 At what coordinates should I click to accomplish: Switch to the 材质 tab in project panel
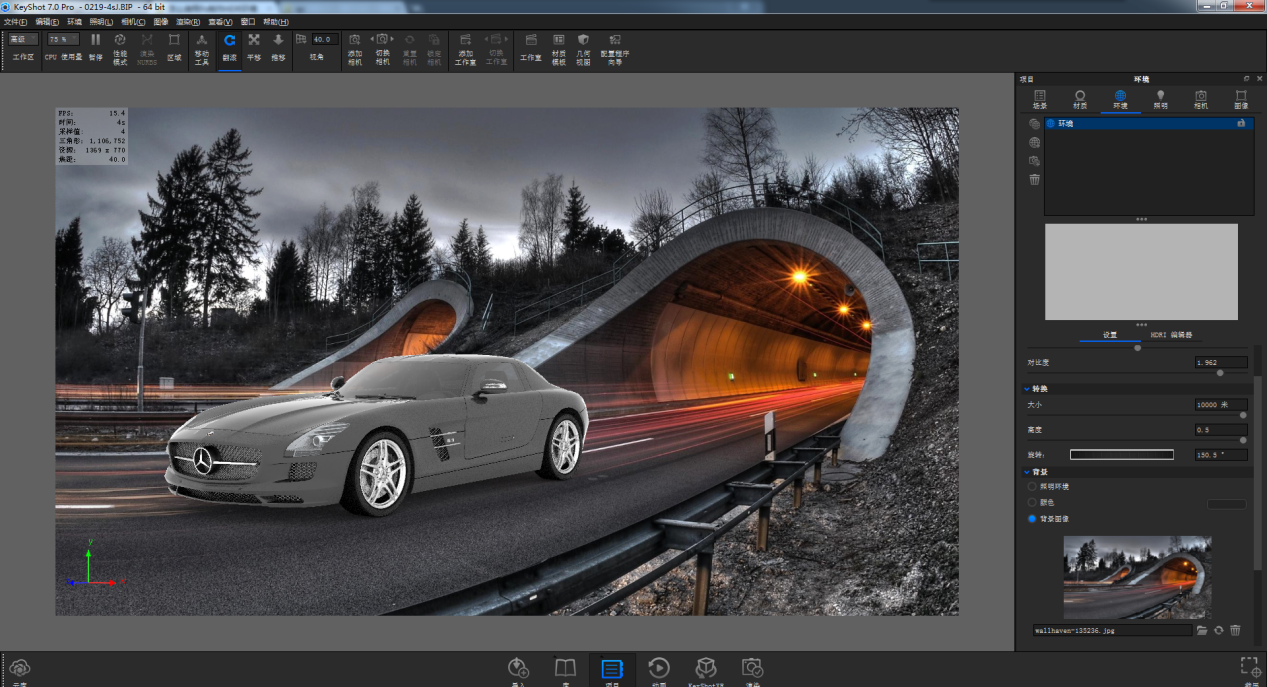[1080, 99]
